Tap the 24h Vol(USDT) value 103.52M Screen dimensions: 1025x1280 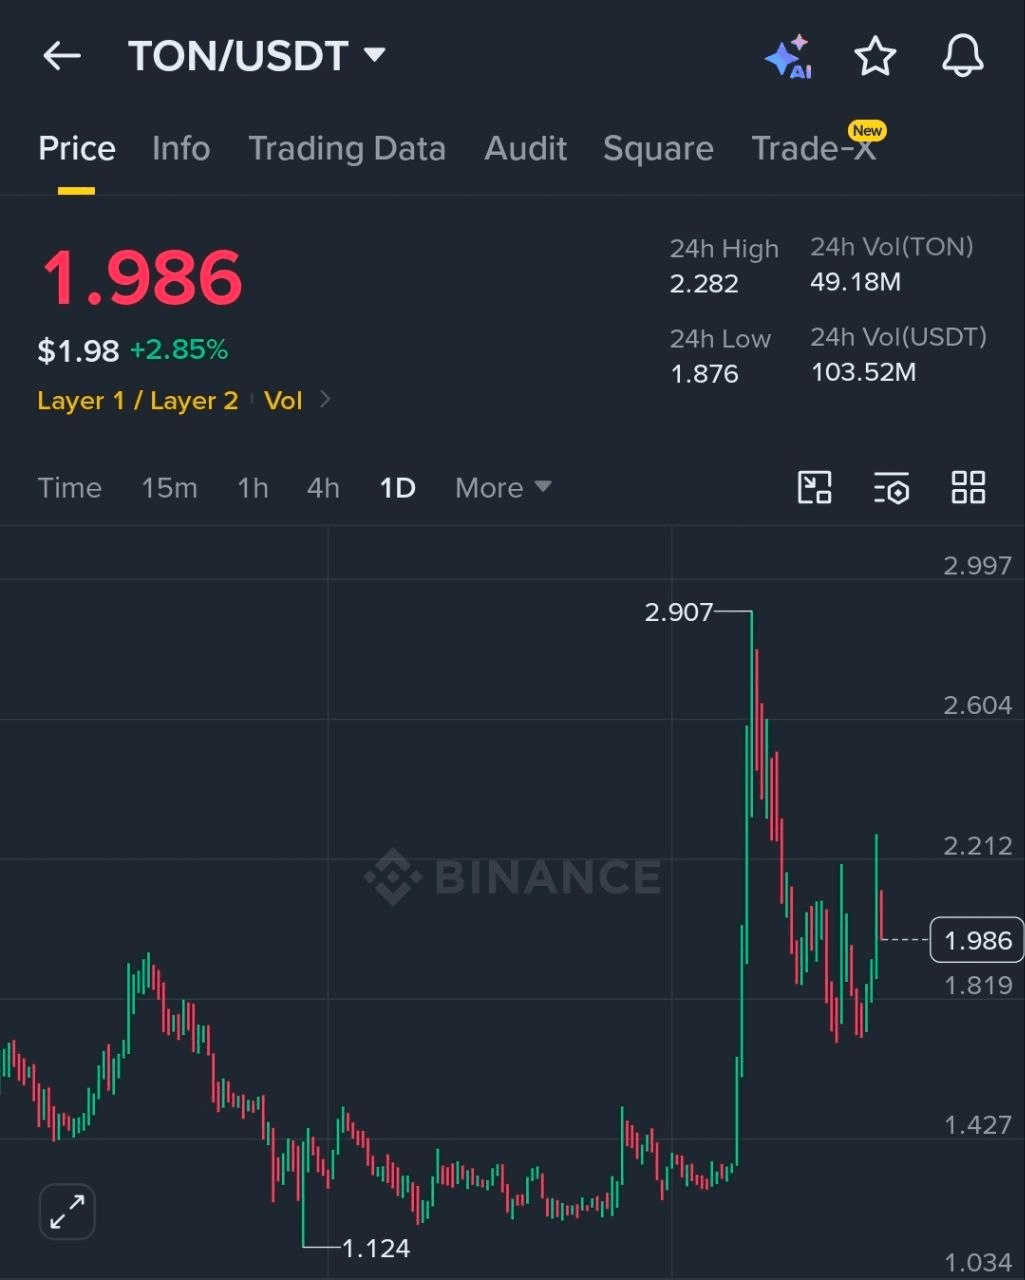(863, 372)
